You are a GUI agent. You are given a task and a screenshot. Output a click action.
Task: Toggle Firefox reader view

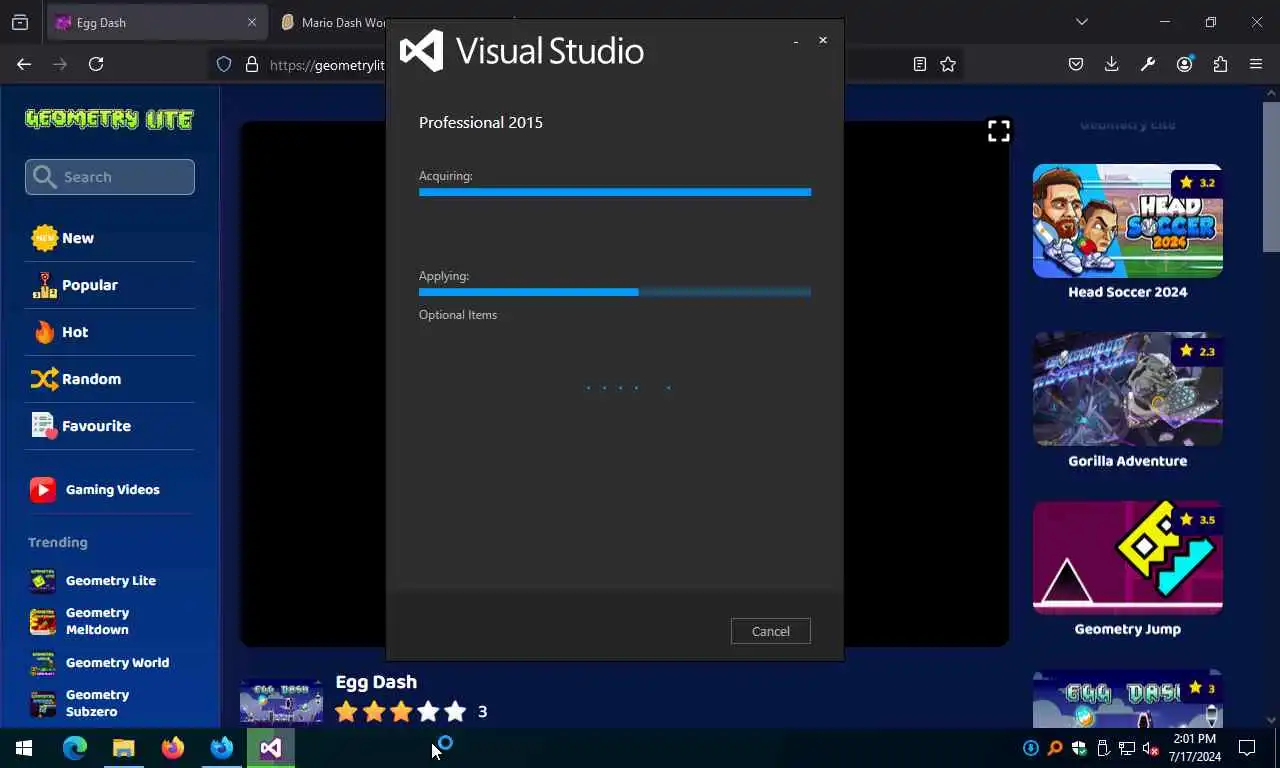[920, 64]
